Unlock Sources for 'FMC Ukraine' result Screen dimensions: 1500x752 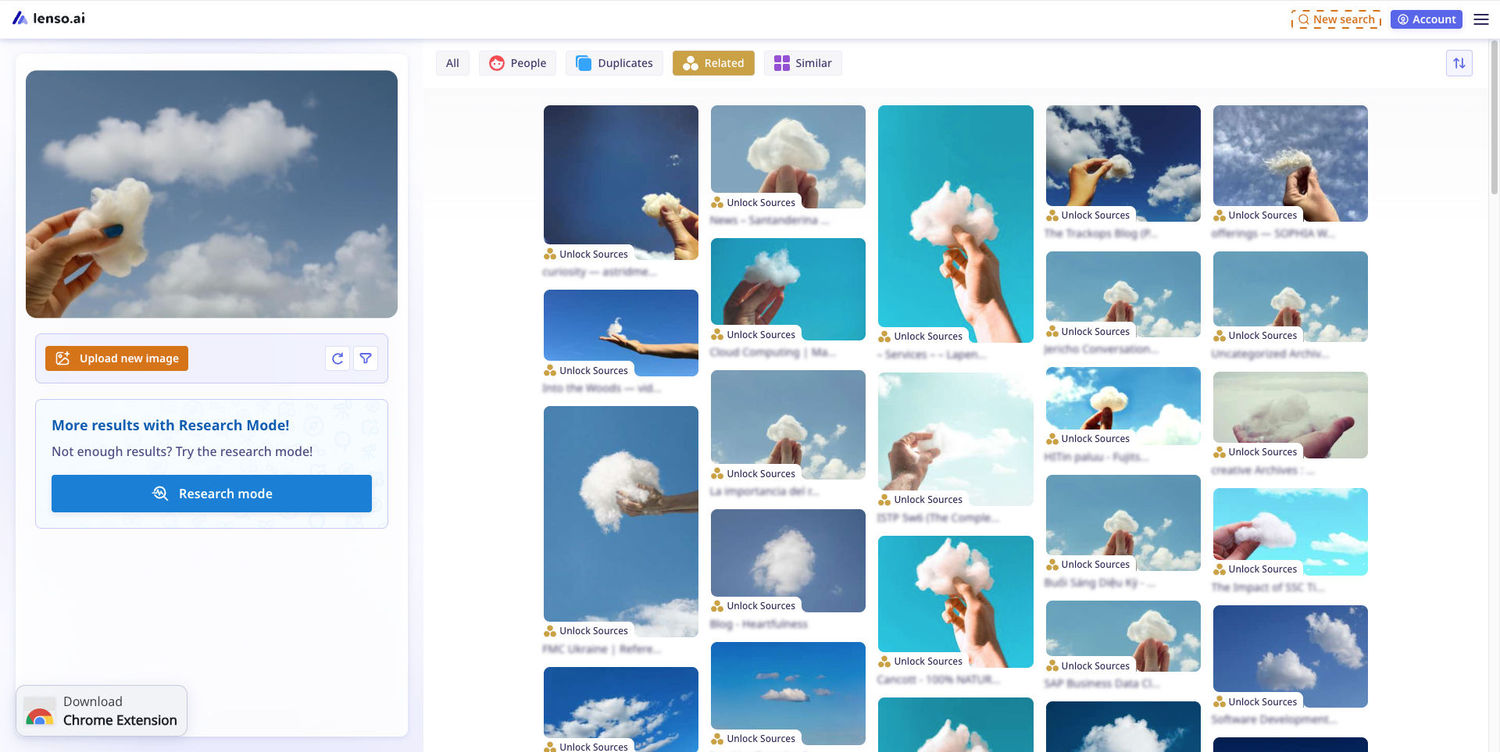point(587,631)
